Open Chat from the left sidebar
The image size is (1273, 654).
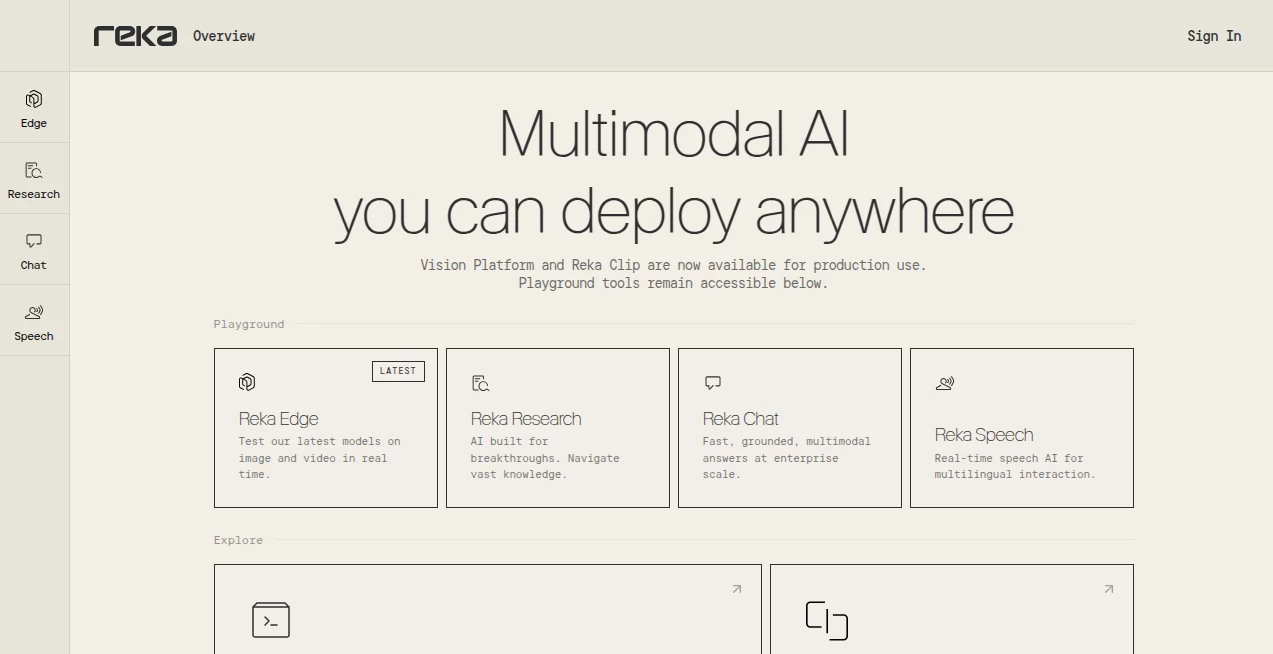pyautogui.click(x=34, y=250)
